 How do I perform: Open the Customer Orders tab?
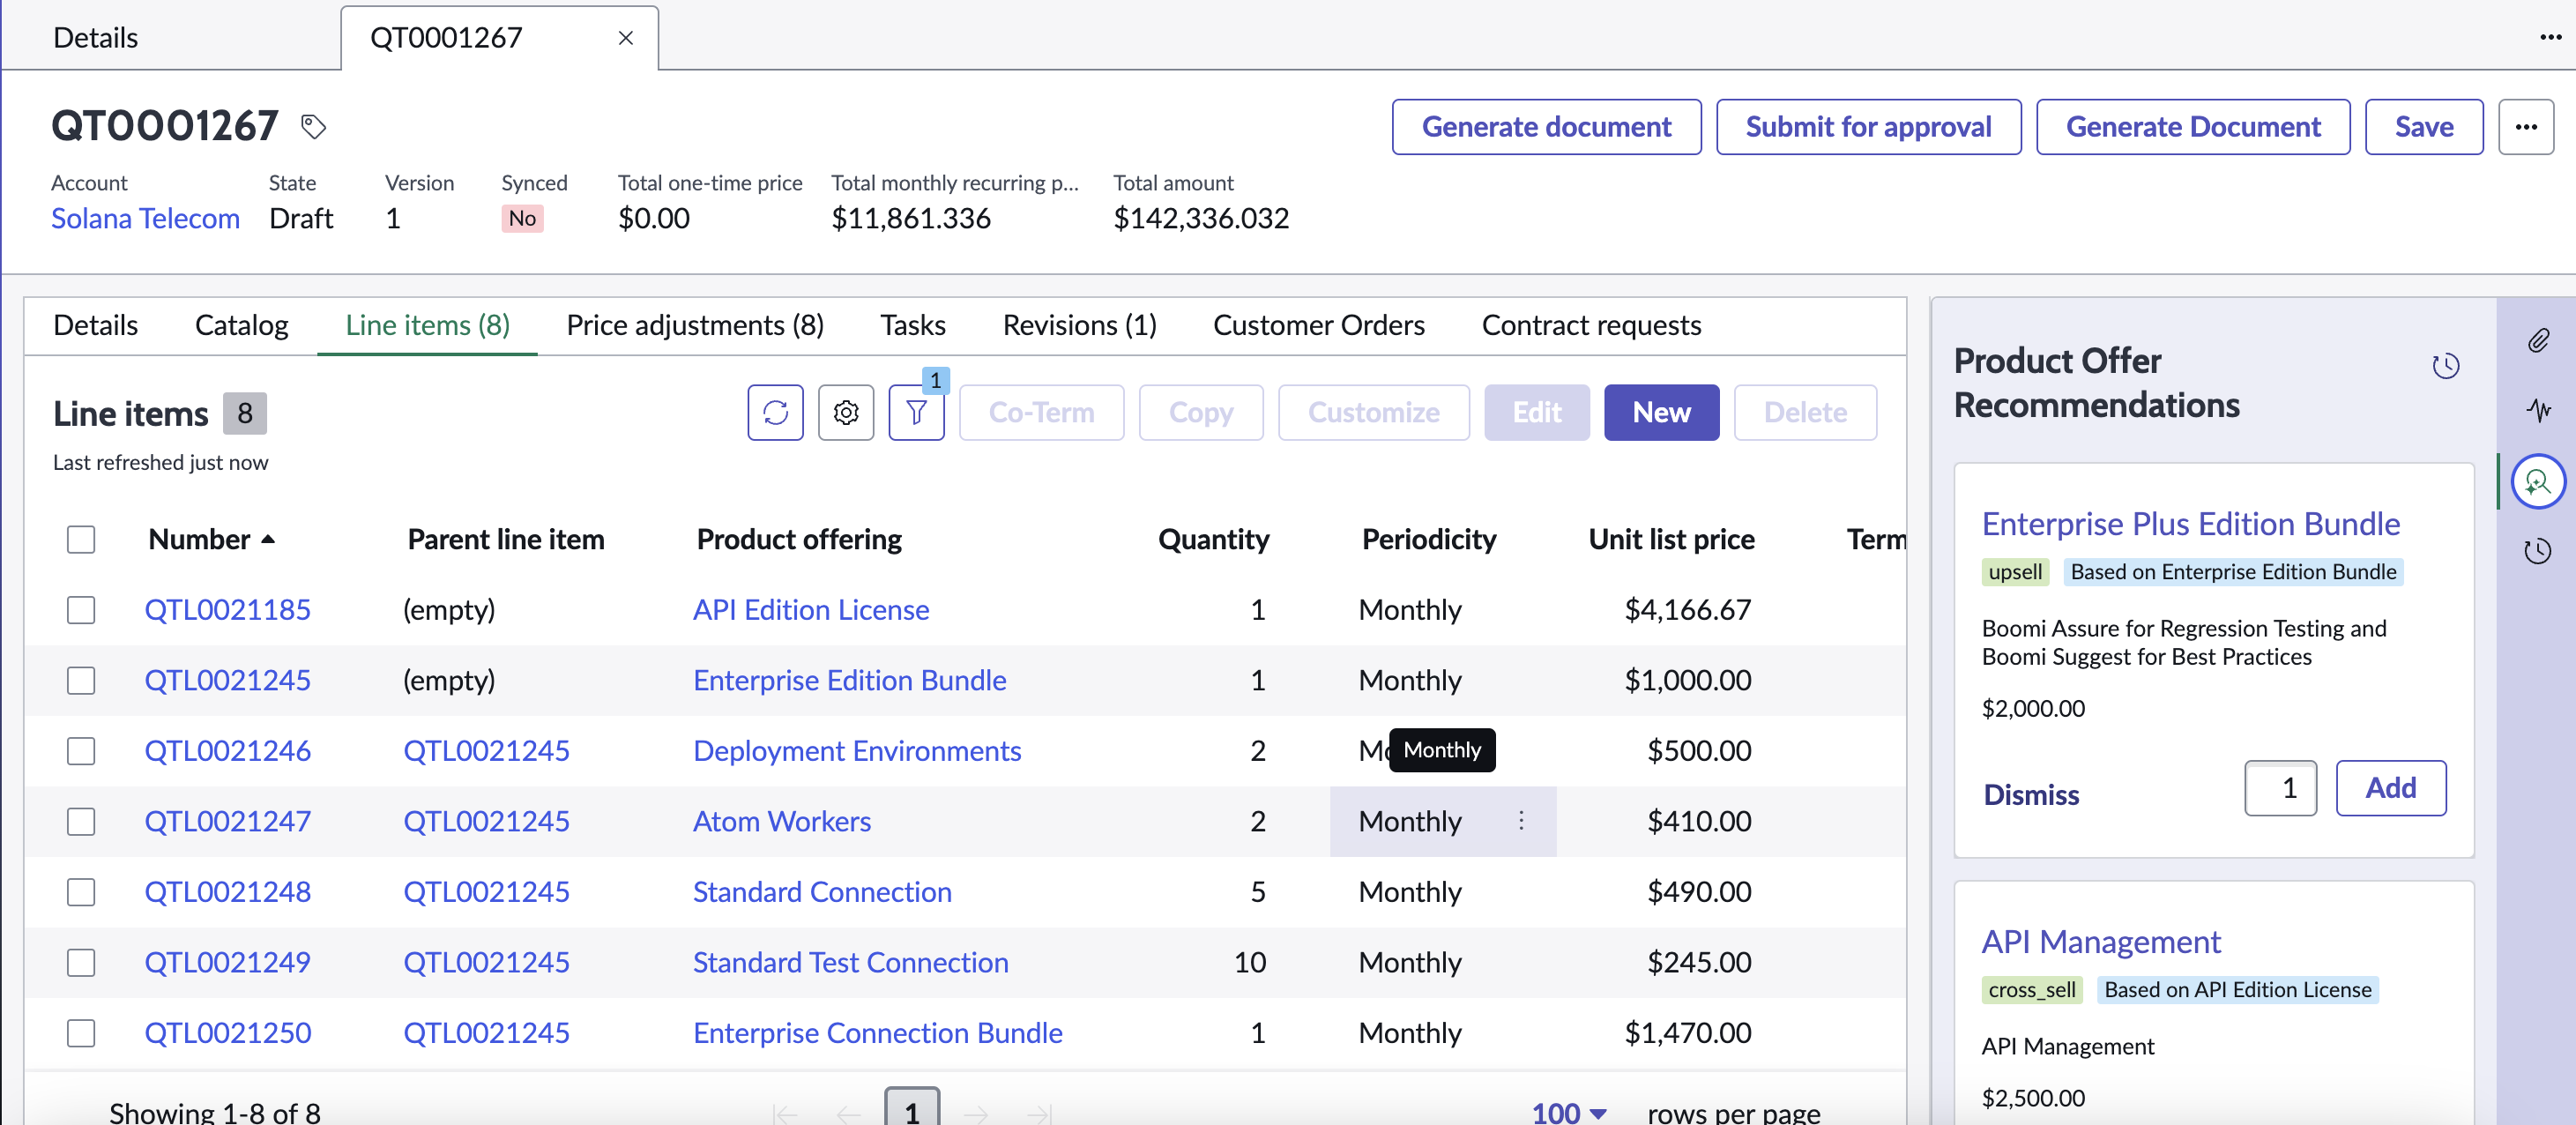point(1318,325)
